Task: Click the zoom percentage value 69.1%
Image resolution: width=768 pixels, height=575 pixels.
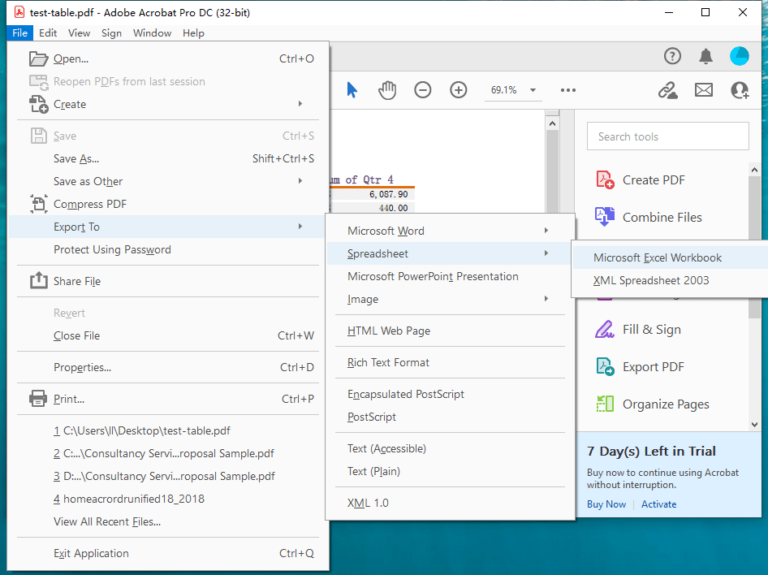Action: (x=504, y=90)
